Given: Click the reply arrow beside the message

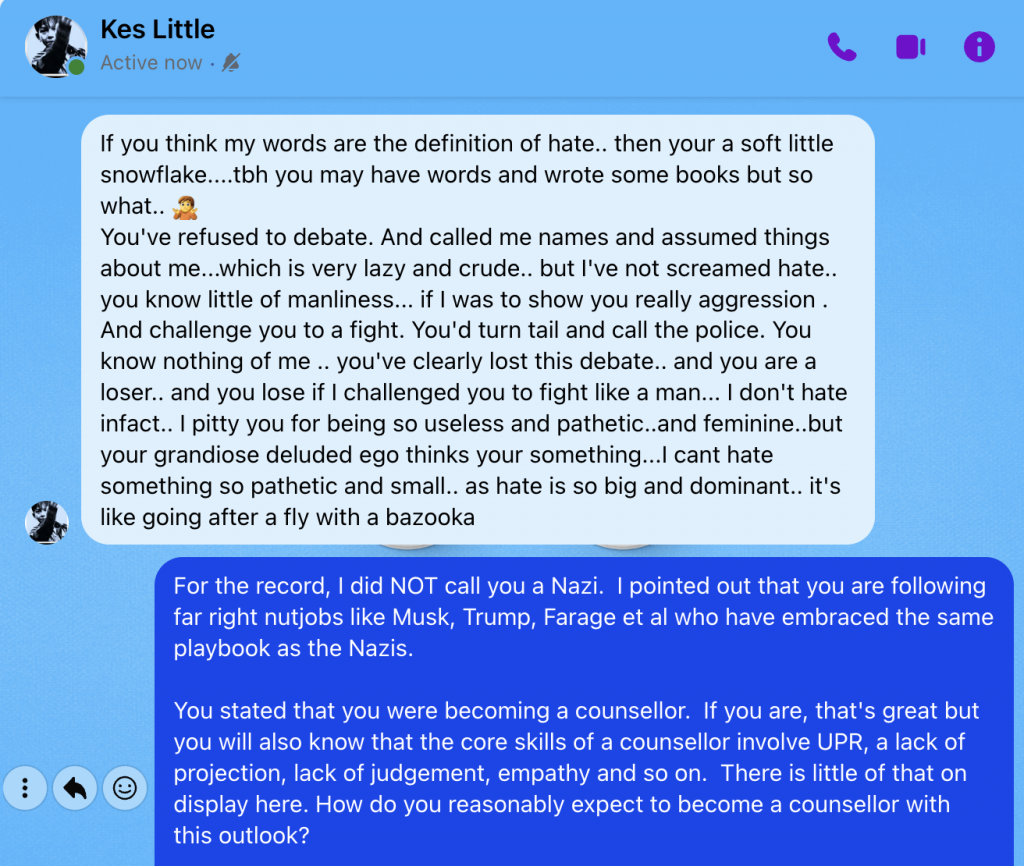Looking at the screenshot, I should pos(75,788).
